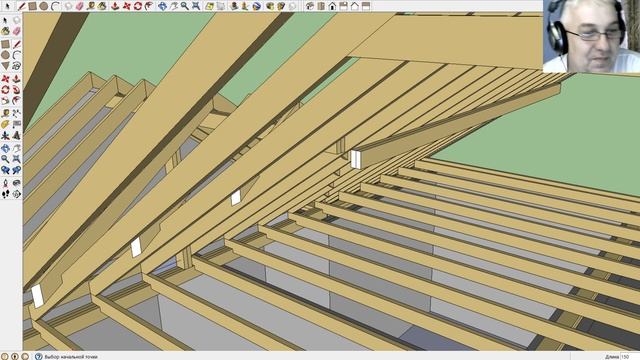Choose the Offset tool in top toolbar
The width and height of the screenshot is (640, 360).
(x=149, y=6)
